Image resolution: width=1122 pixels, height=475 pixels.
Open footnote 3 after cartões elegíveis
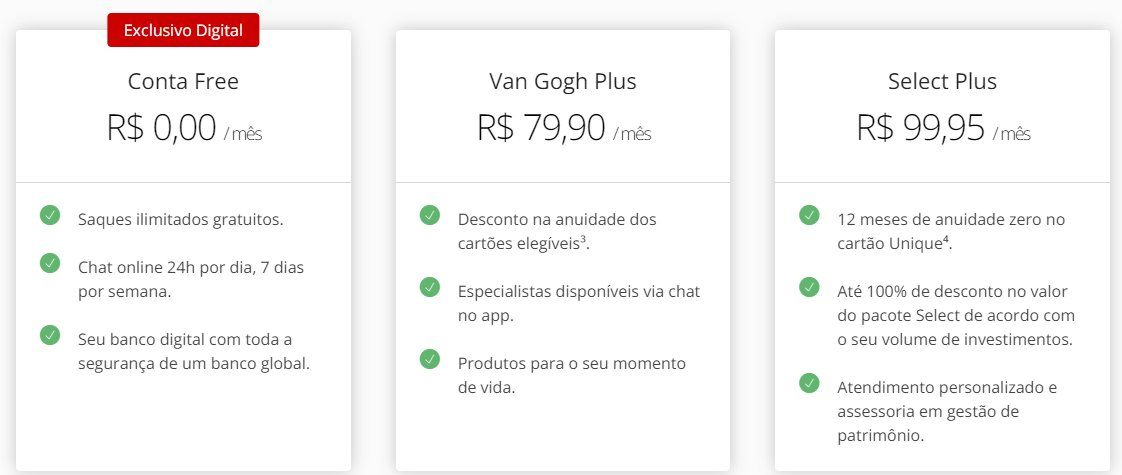pos(583,239)
